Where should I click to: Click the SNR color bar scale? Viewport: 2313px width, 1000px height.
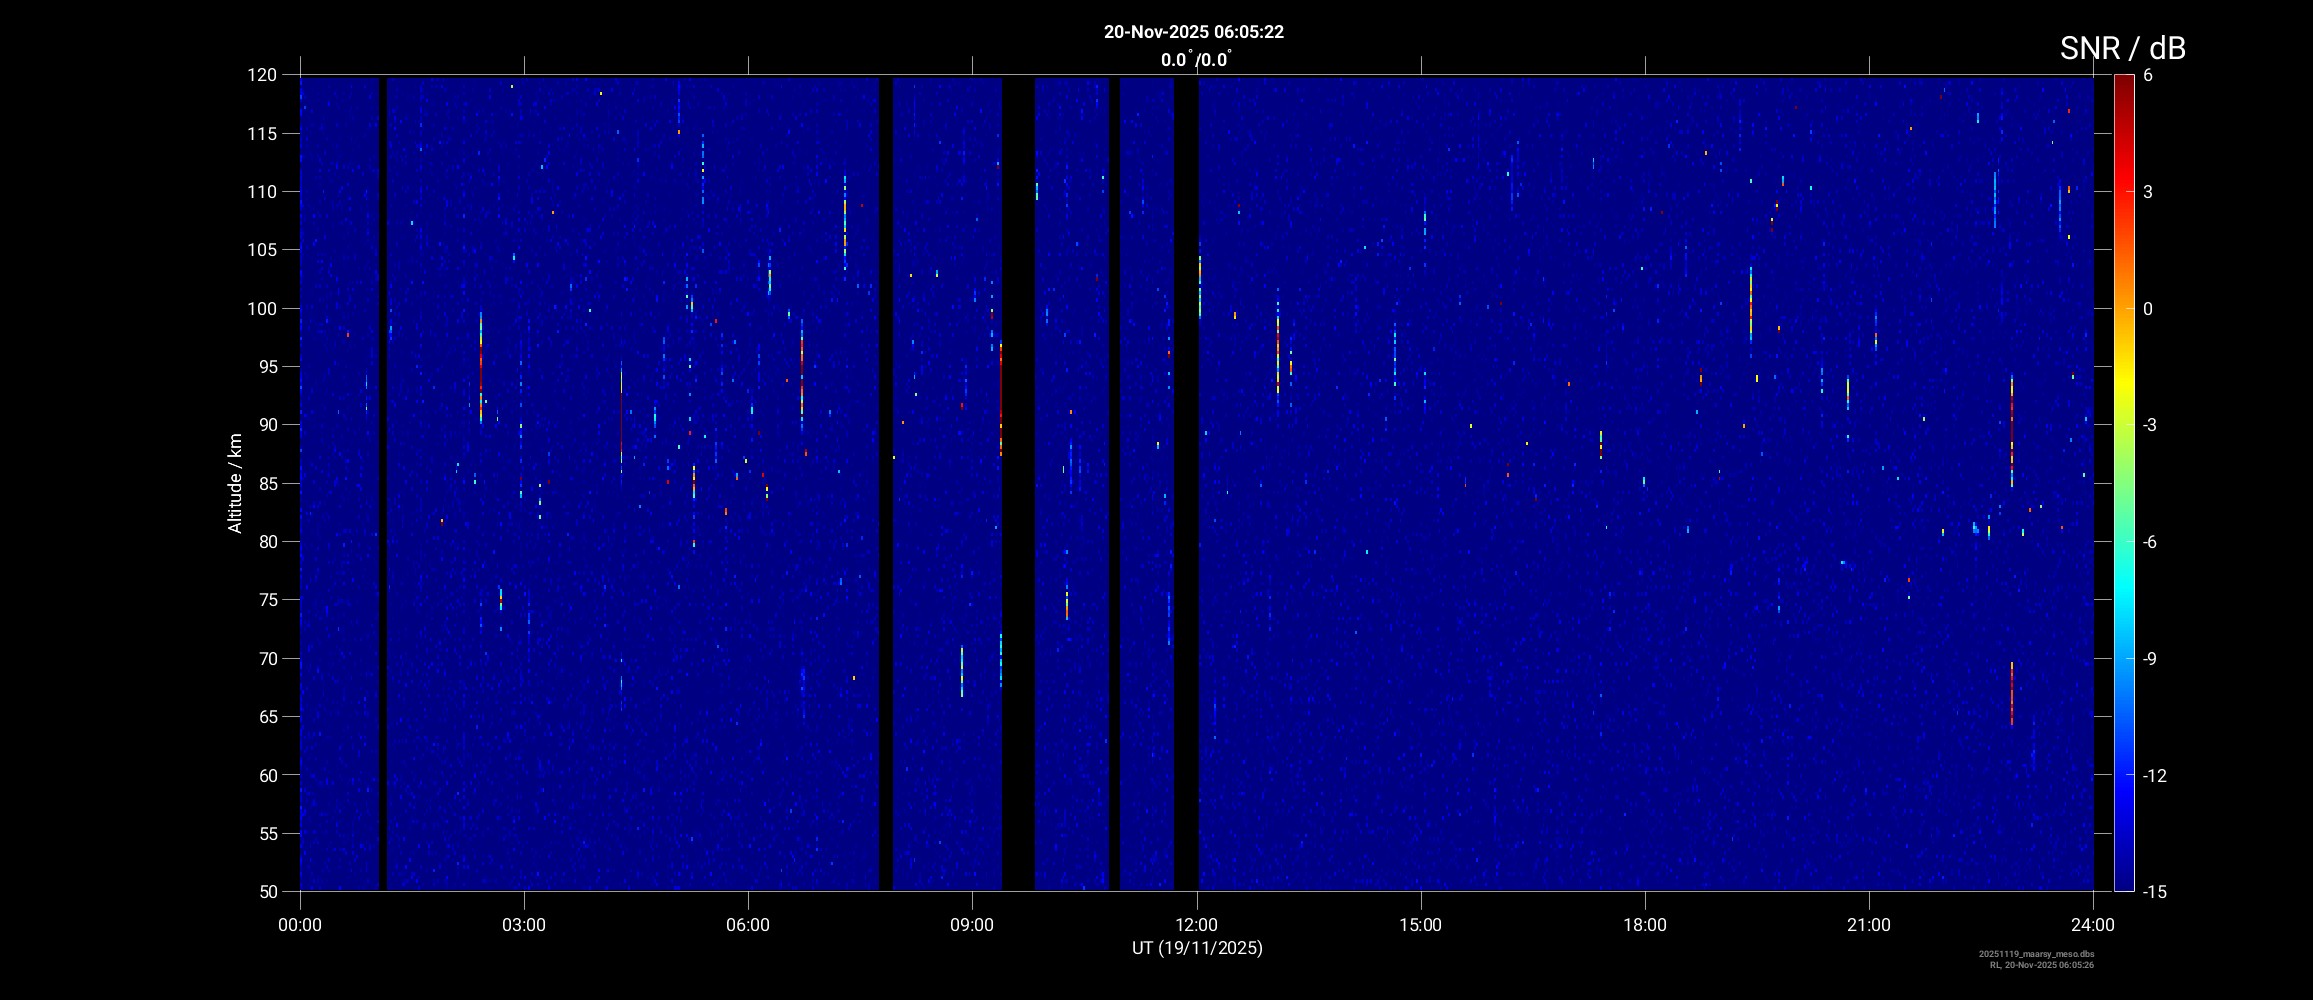(x=2123, y=482)
